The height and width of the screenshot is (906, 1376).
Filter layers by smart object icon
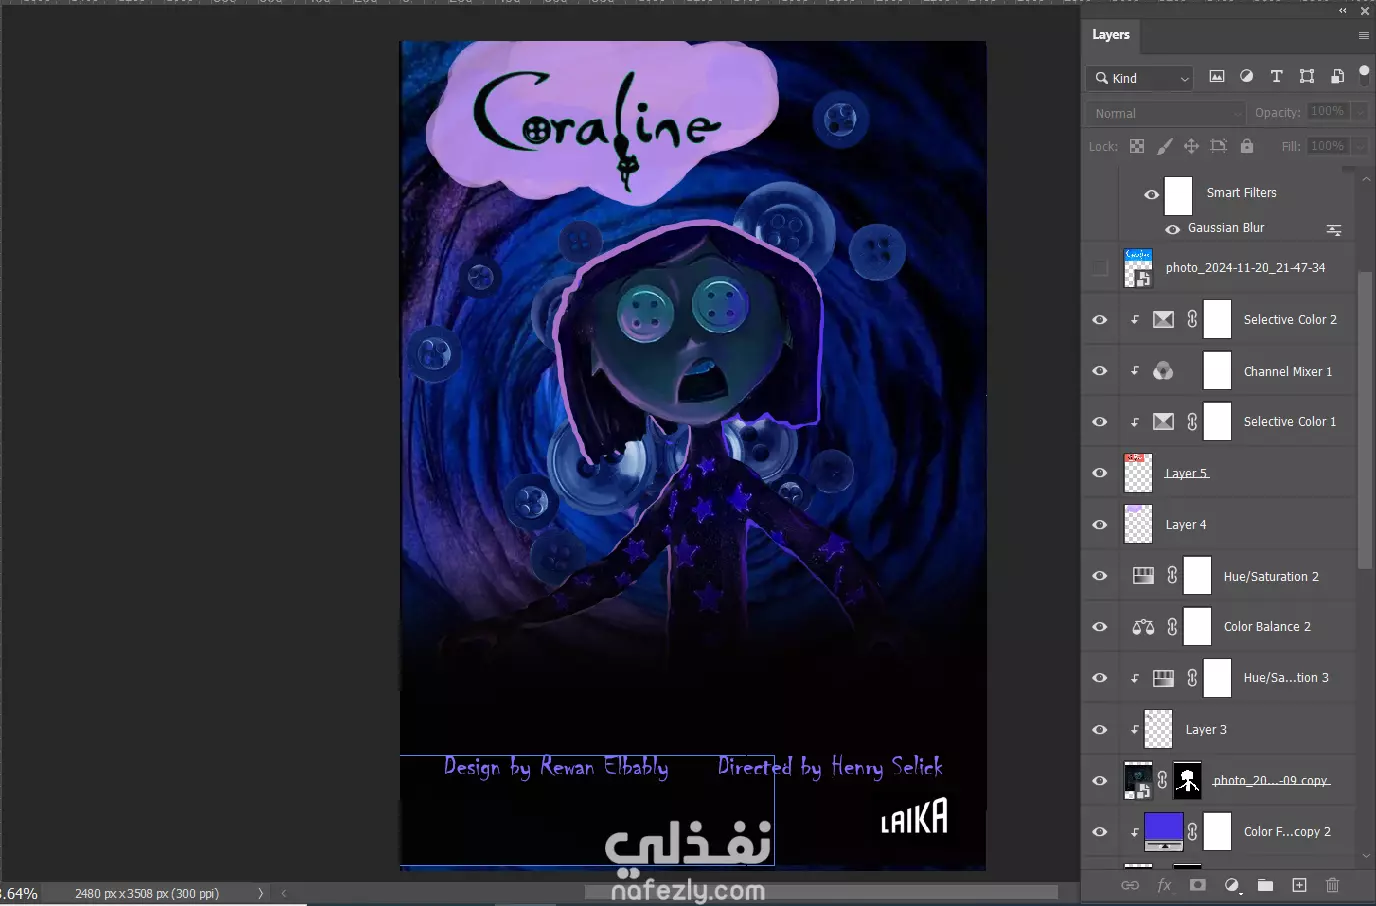(1337, 77)
